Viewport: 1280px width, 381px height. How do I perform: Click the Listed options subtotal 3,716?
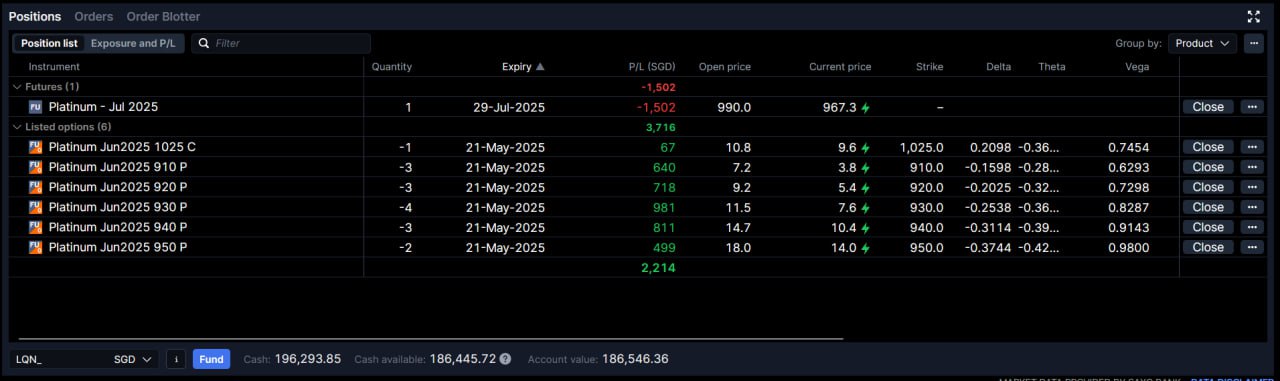click(x=661, y=127)
